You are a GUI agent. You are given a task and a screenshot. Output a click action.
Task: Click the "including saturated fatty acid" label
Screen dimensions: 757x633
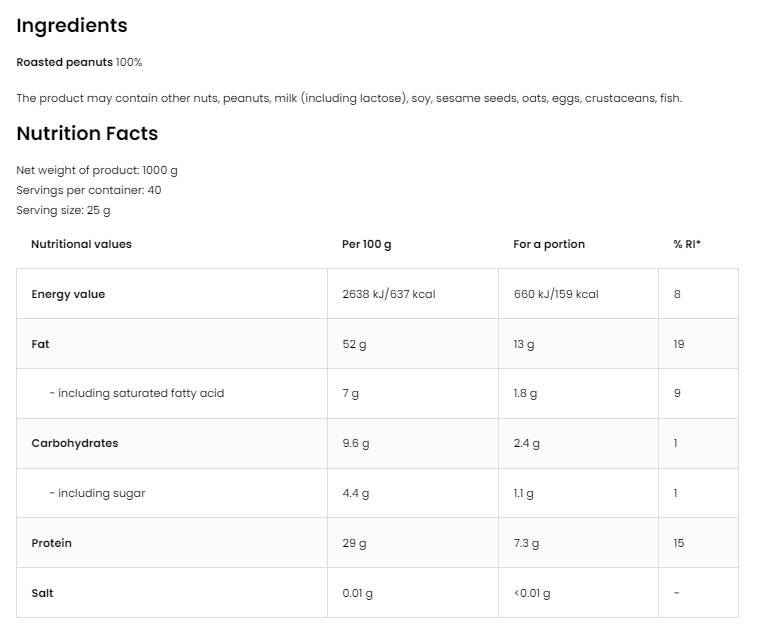(x=137, y=393)
